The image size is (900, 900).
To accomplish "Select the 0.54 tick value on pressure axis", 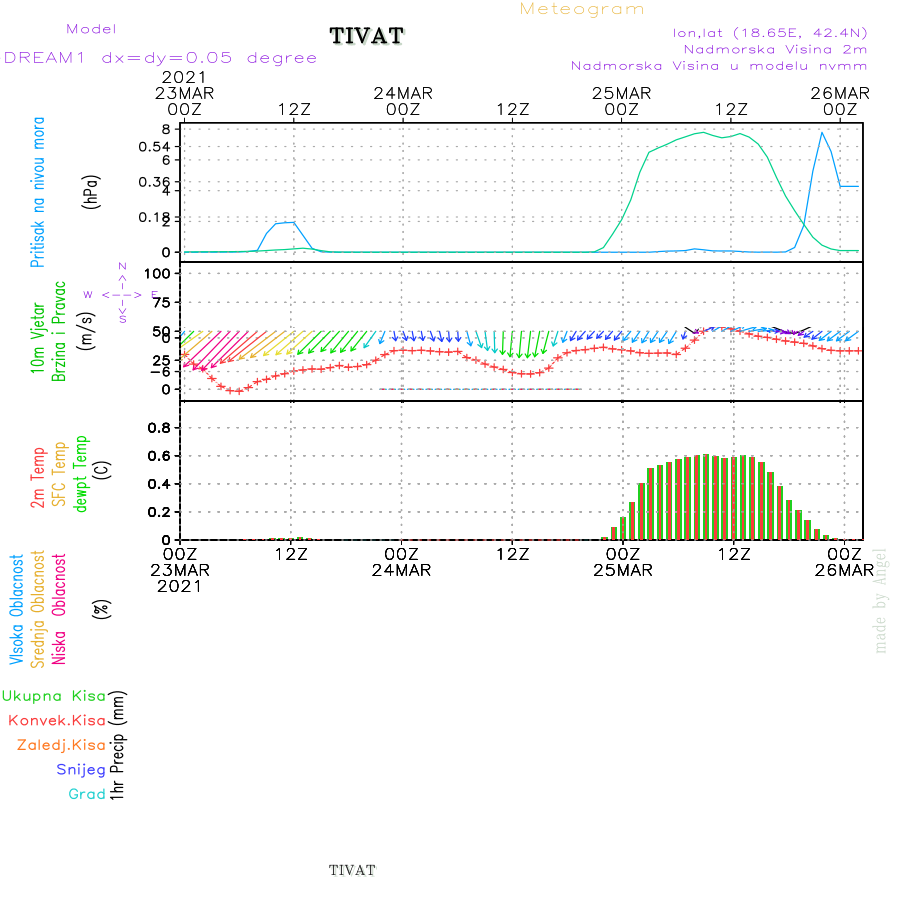I will (154, 147).
